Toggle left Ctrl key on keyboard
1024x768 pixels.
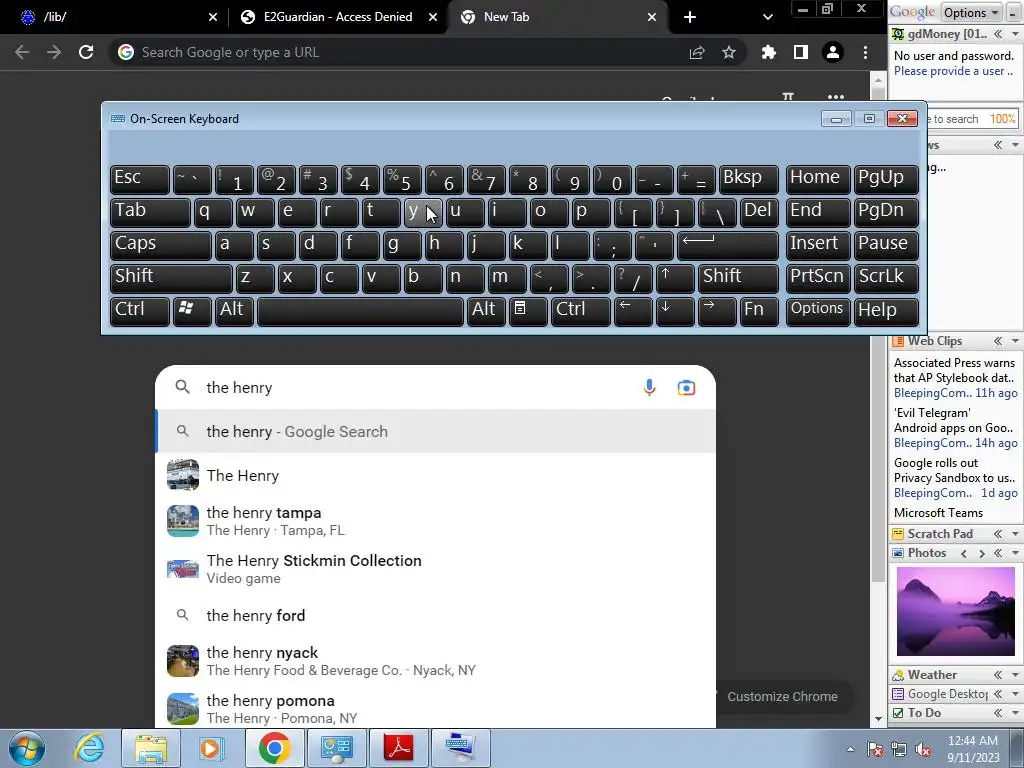pyautogui.click(x=140, y=312)
